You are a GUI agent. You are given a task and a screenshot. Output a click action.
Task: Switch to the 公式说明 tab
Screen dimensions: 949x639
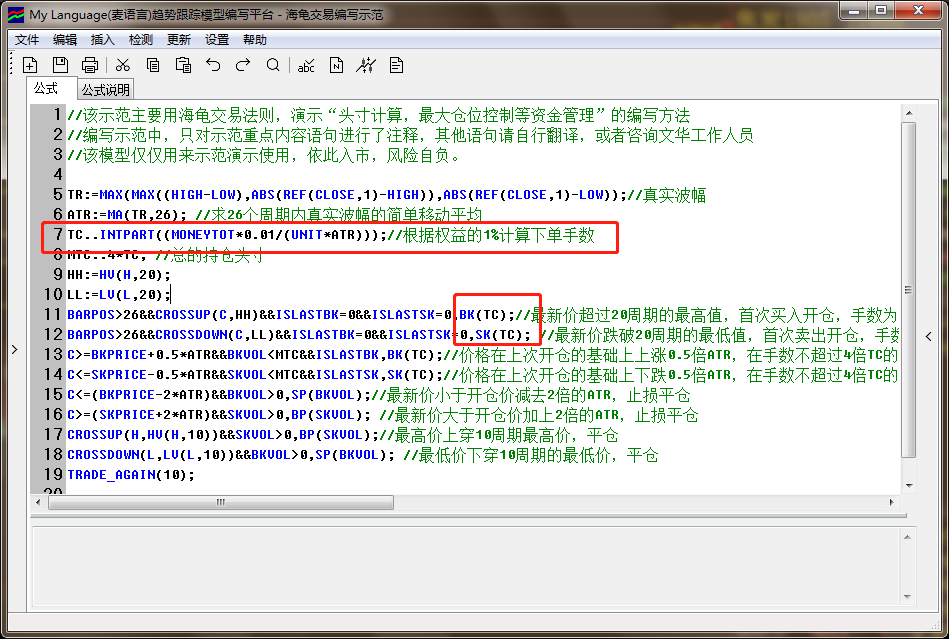[x=106, y=90]
